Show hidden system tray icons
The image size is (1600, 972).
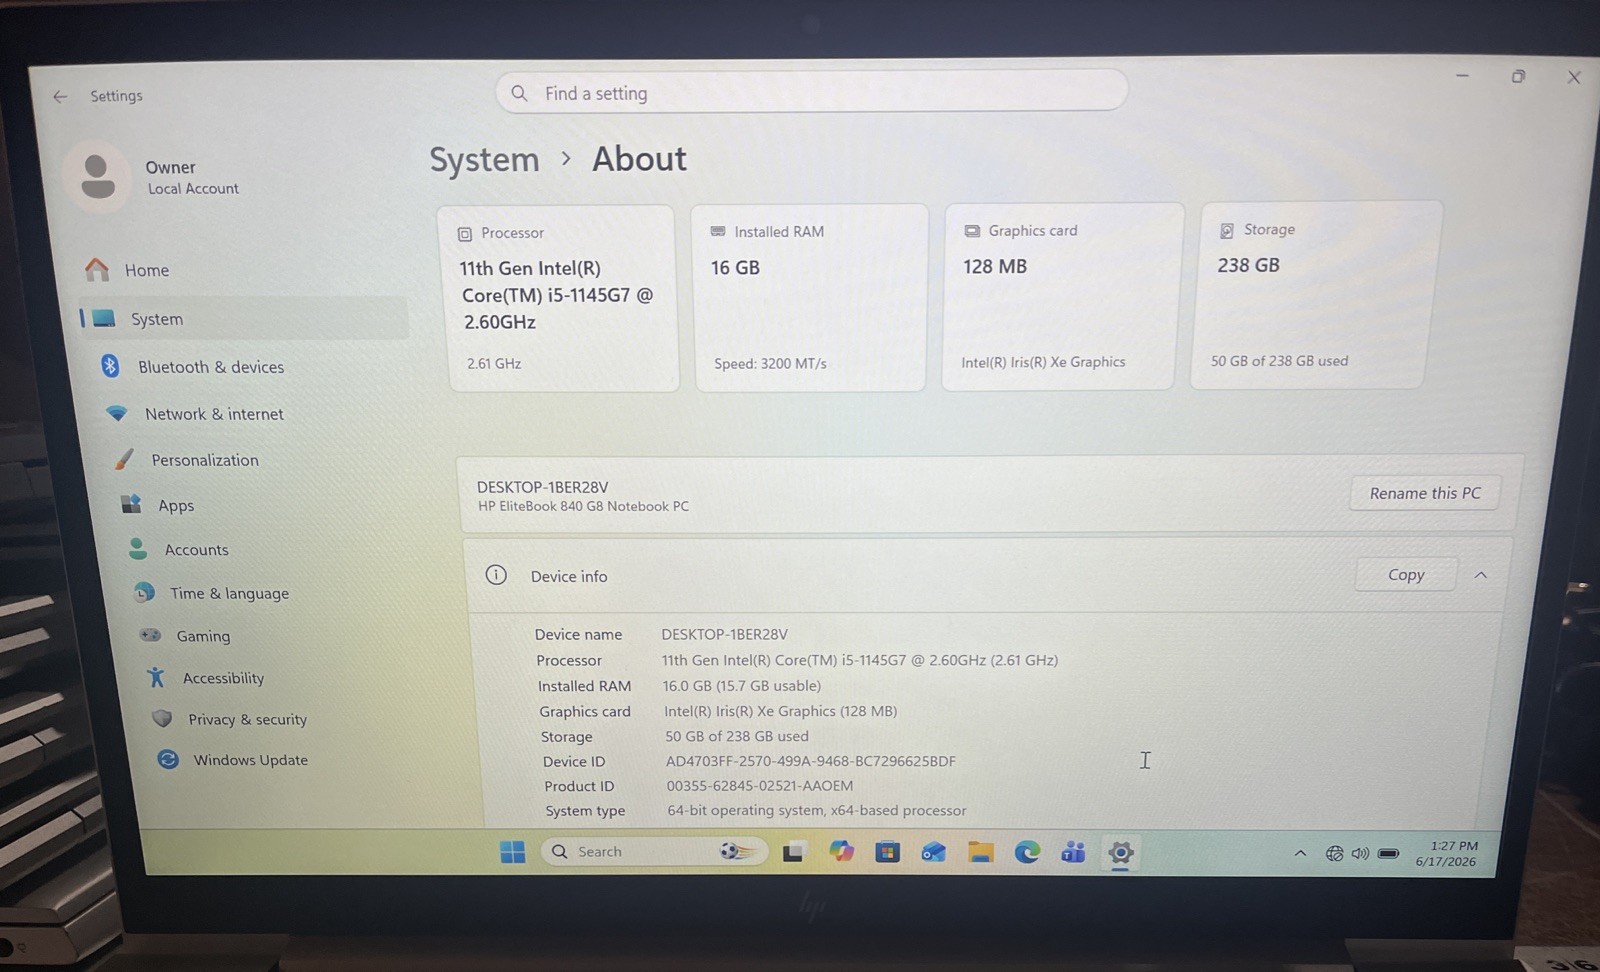point(1300,853)
